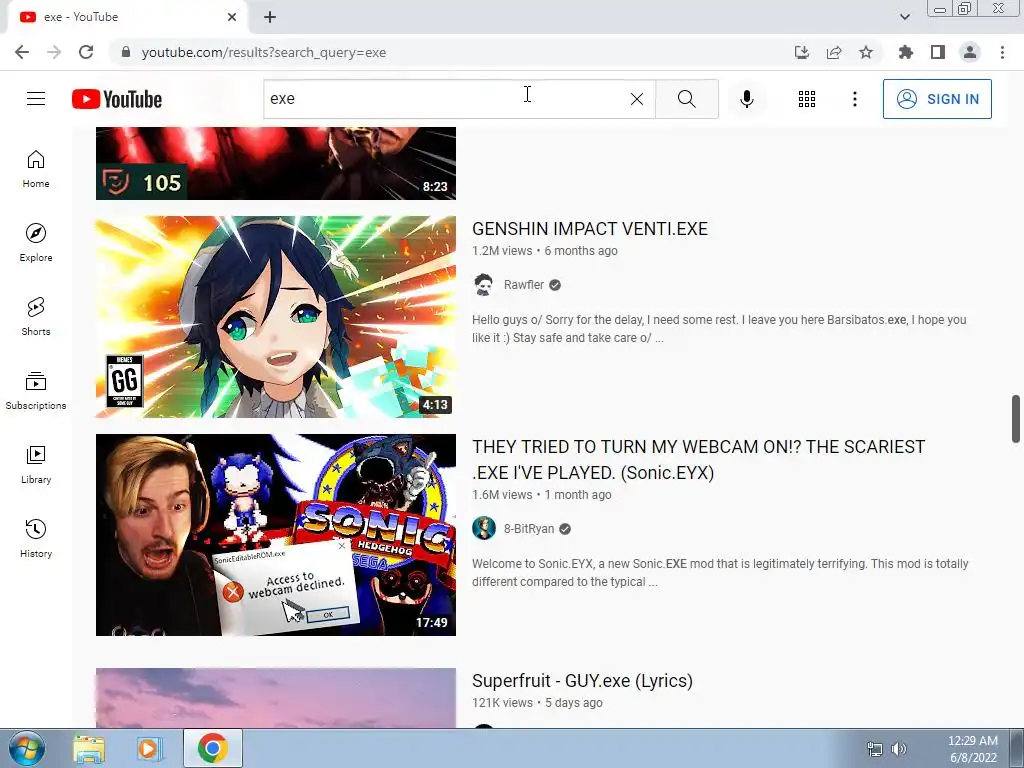Expand the tab search dropdown arrow
This screenshot has width=1024, height=768.
(x=904, y=17)
